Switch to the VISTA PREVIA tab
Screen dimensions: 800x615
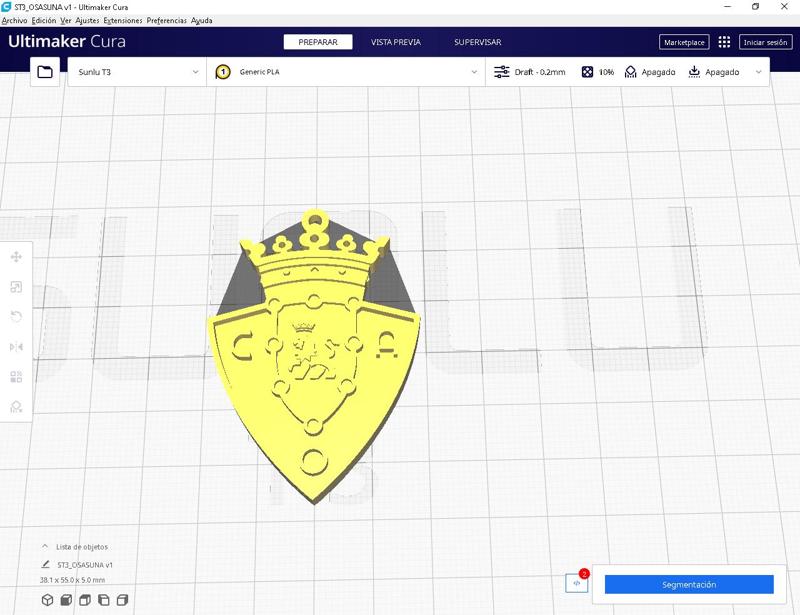tap(398, 42)
